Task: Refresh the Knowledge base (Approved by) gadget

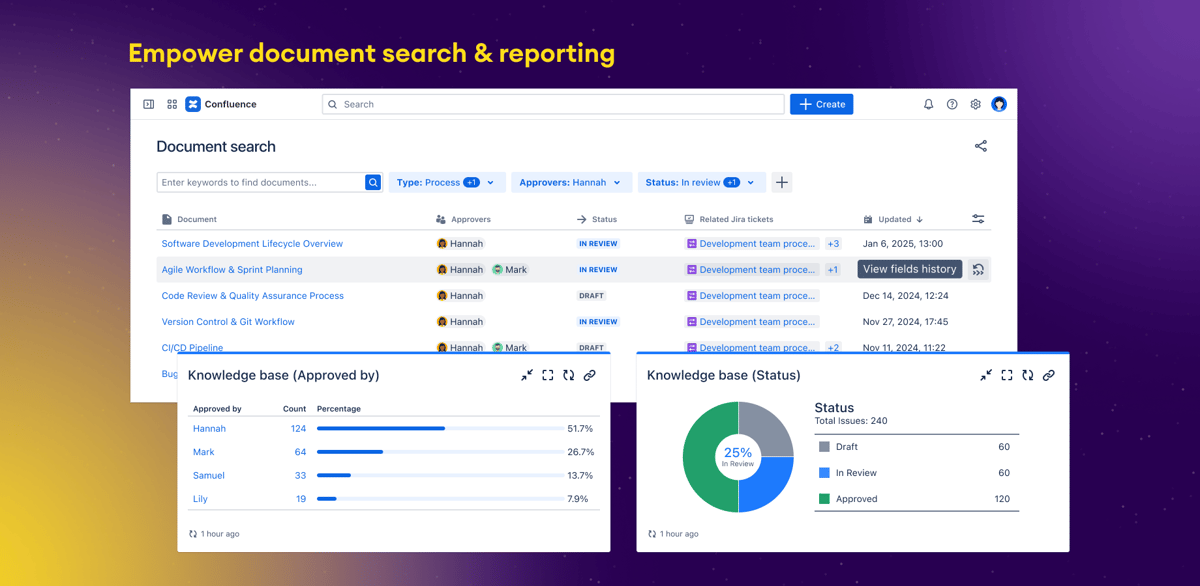Action: pos(568,375)
